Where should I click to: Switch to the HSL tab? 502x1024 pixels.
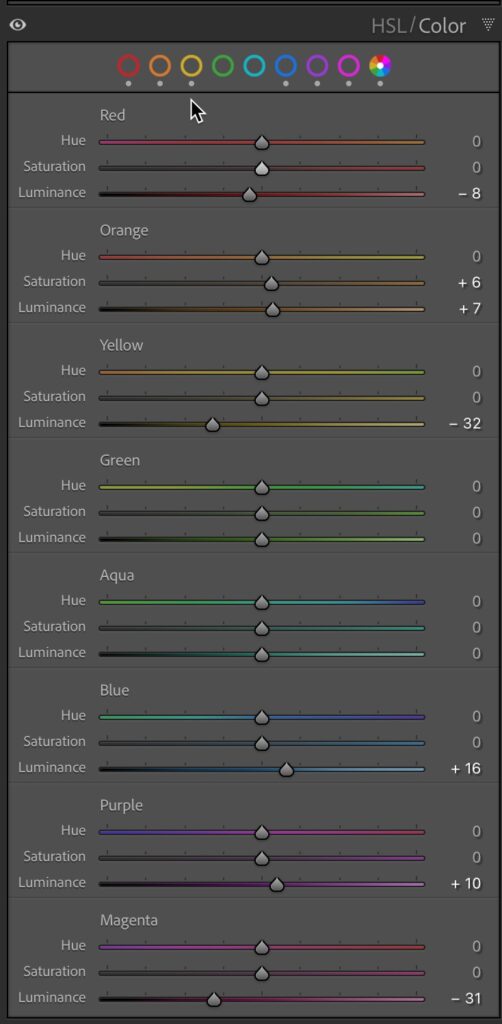[389, 26]
